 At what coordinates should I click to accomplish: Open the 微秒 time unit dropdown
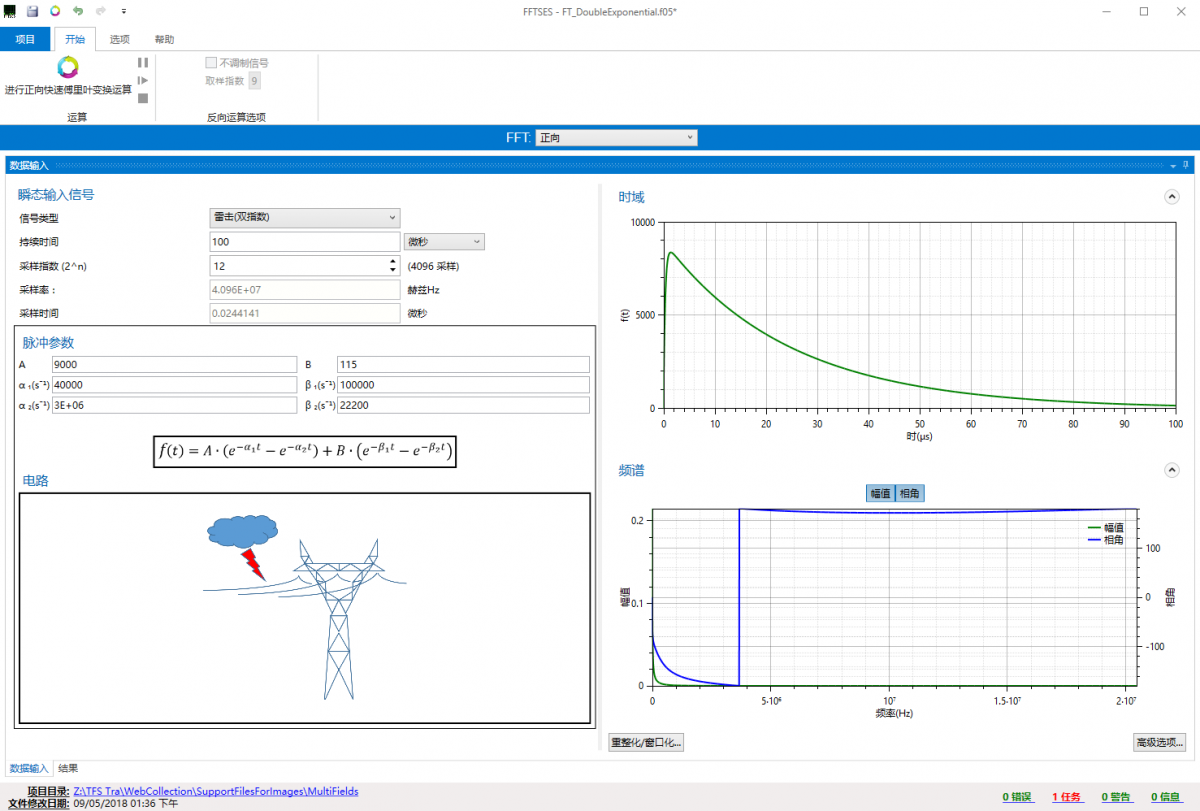click(444, 241)
